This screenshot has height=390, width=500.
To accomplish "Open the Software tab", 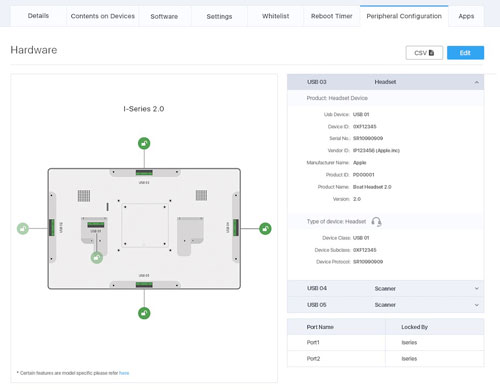I will pos(164,16).
